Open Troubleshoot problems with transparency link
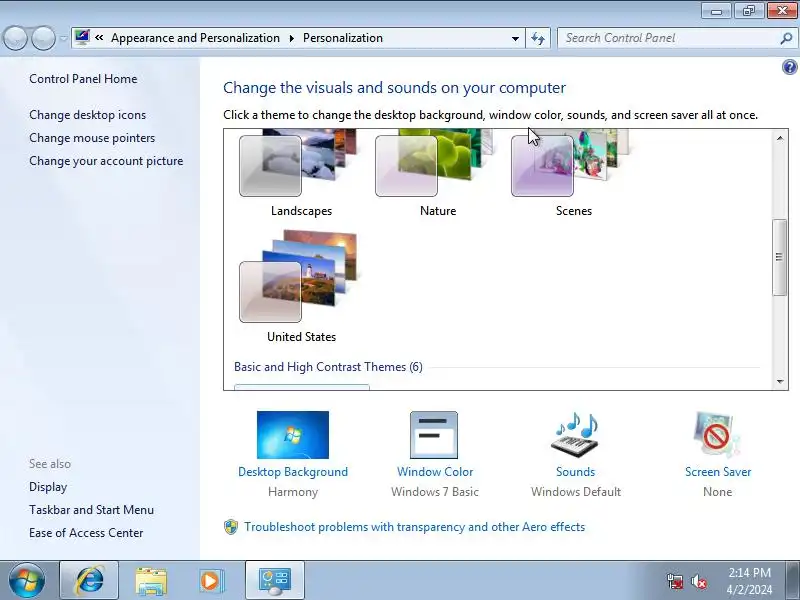The height and width of the screenshot is (600, 800). [414, 527]
